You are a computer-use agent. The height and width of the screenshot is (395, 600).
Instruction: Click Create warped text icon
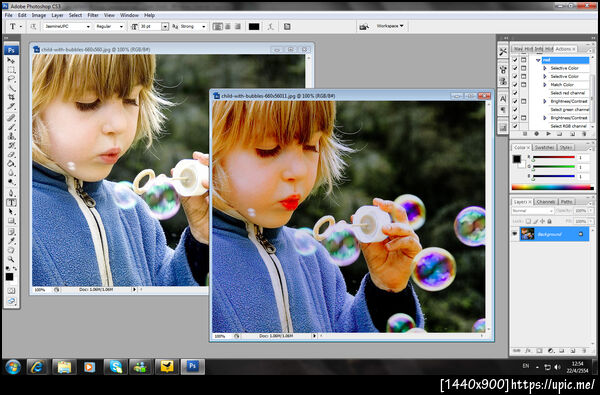[271, 26]
